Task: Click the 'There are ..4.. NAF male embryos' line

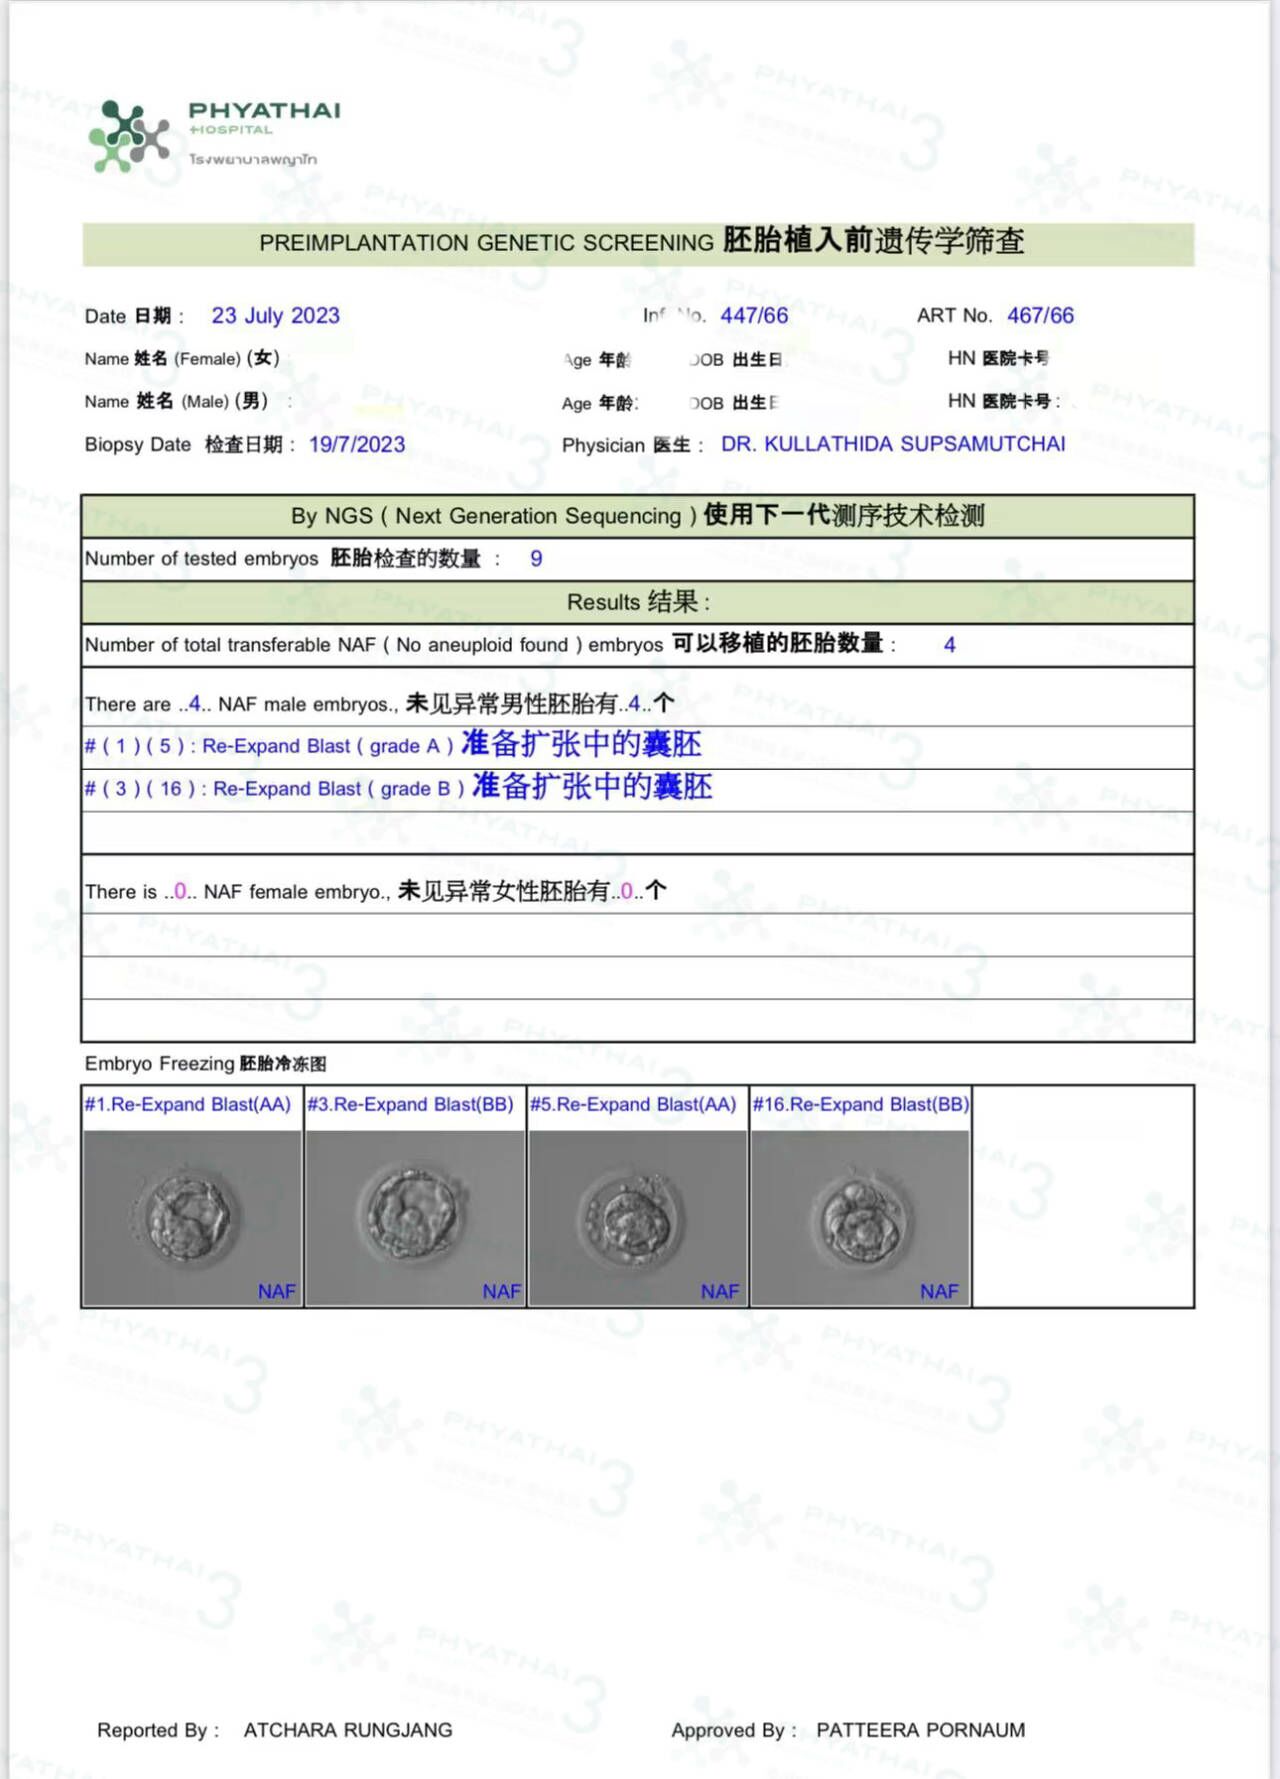Action: pyautogui.click(x=379, y=704)
